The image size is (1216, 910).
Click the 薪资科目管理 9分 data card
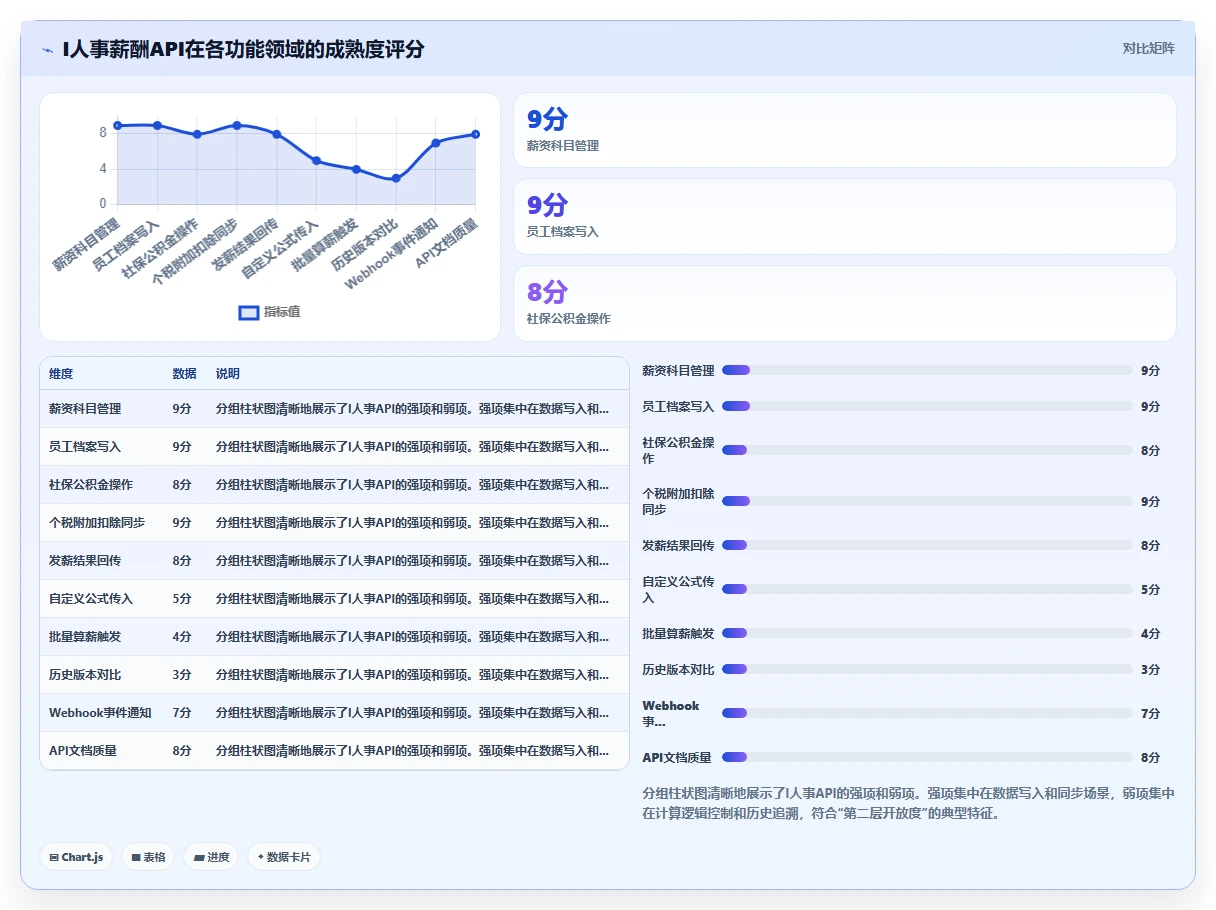coord(845,130)
